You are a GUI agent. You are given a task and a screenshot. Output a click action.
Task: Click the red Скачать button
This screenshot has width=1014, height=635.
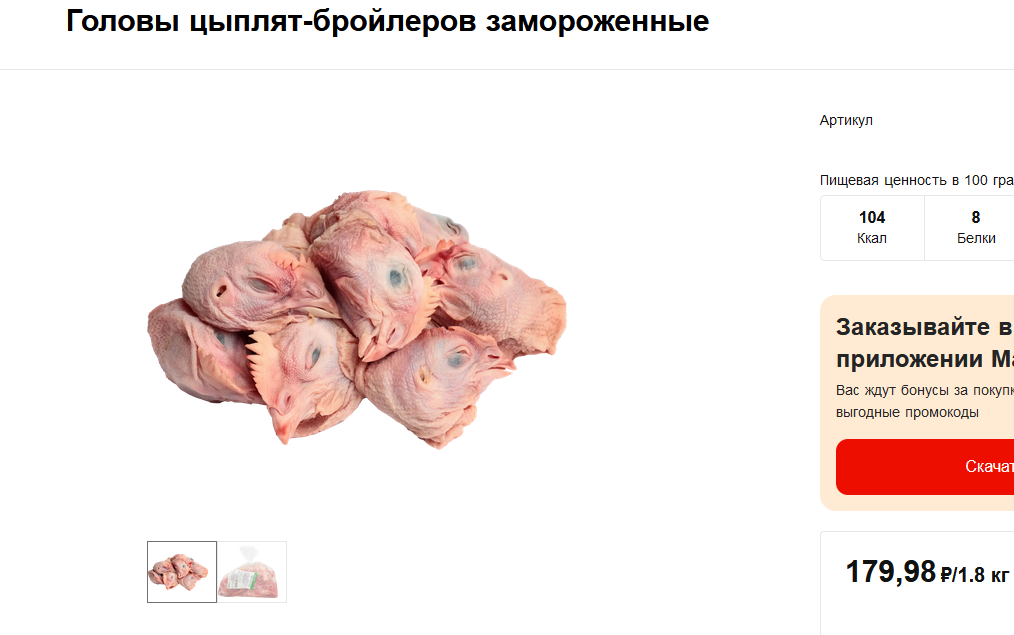(x=925, y=467)
